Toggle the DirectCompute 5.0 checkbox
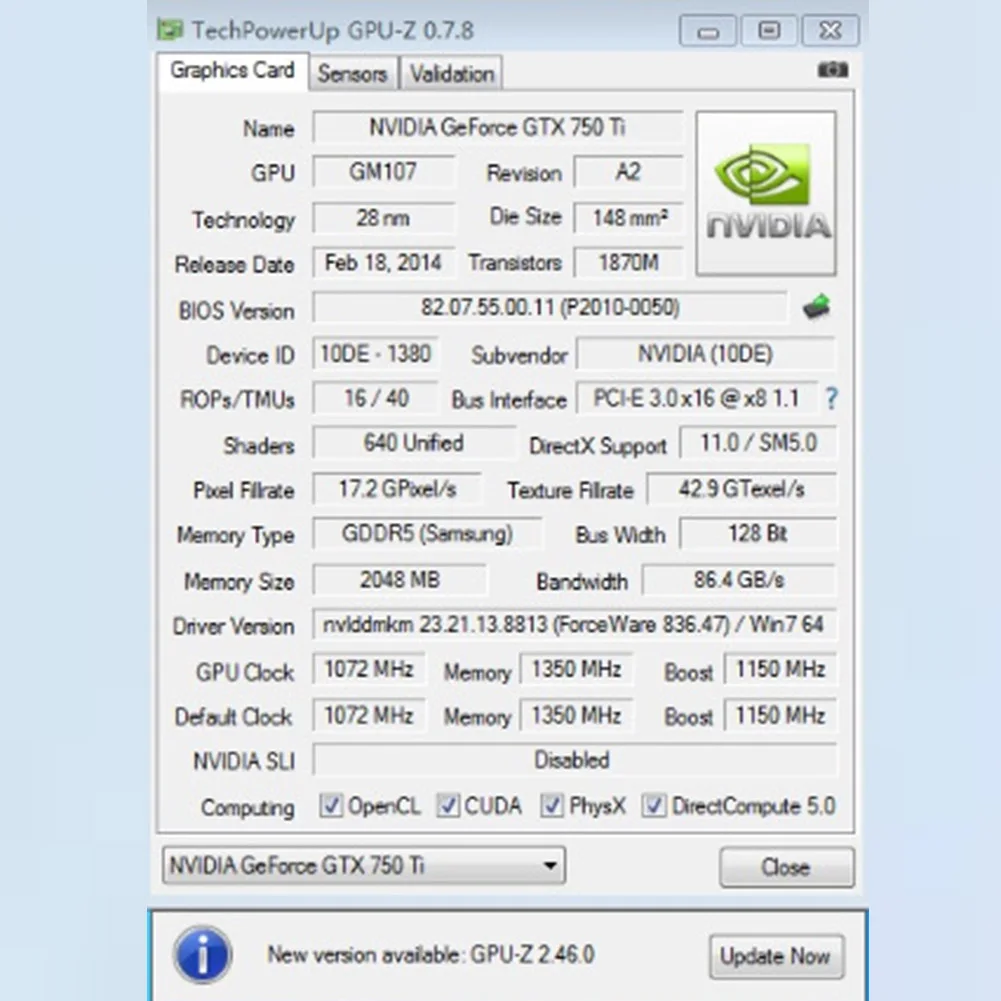 click(x=654, y=806)
